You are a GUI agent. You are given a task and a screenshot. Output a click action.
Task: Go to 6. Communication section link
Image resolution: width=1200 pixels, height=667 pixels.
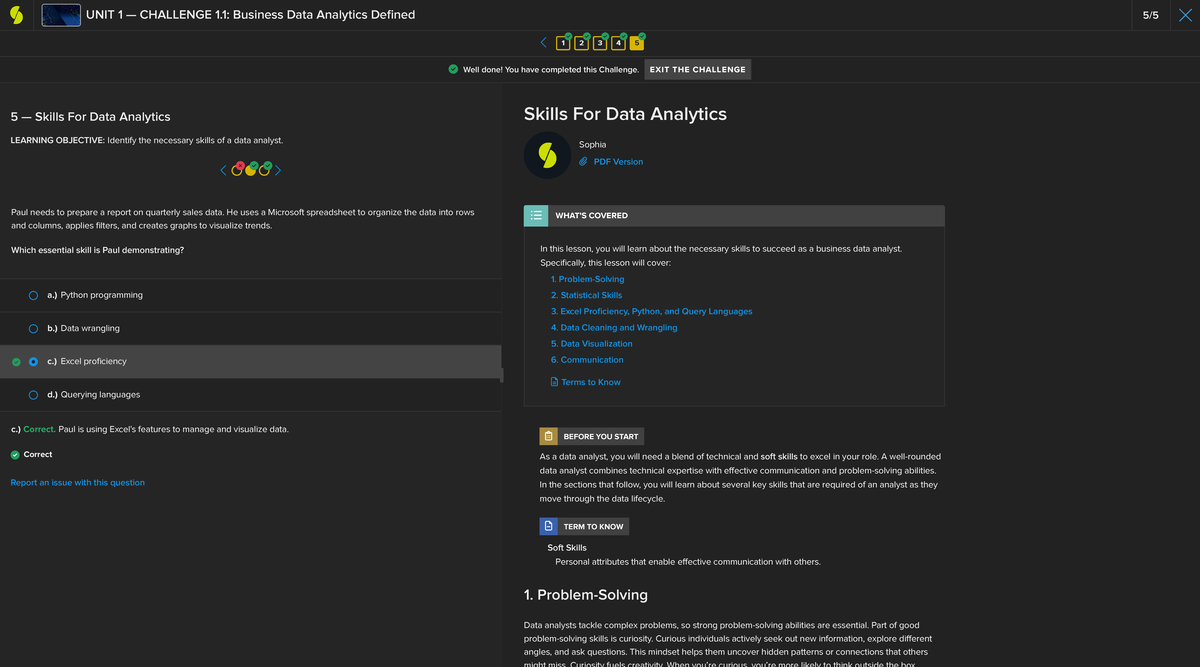[x=587, y=359]
